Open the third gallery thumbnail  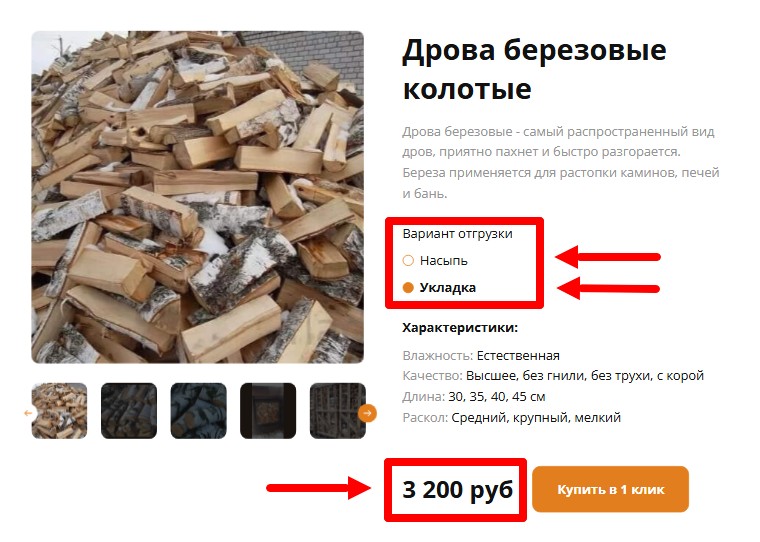click(199, 411)
